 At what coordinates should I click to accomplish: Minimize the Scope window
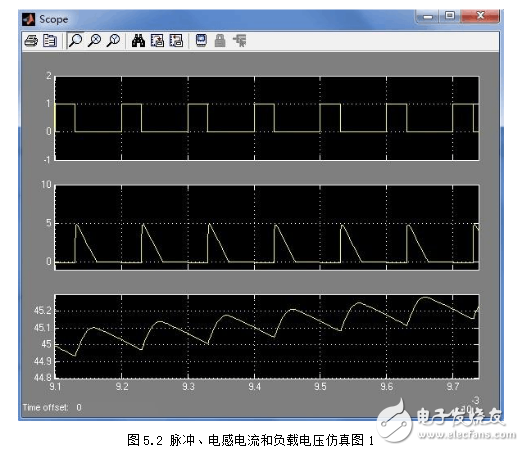(x=428, y=16)
